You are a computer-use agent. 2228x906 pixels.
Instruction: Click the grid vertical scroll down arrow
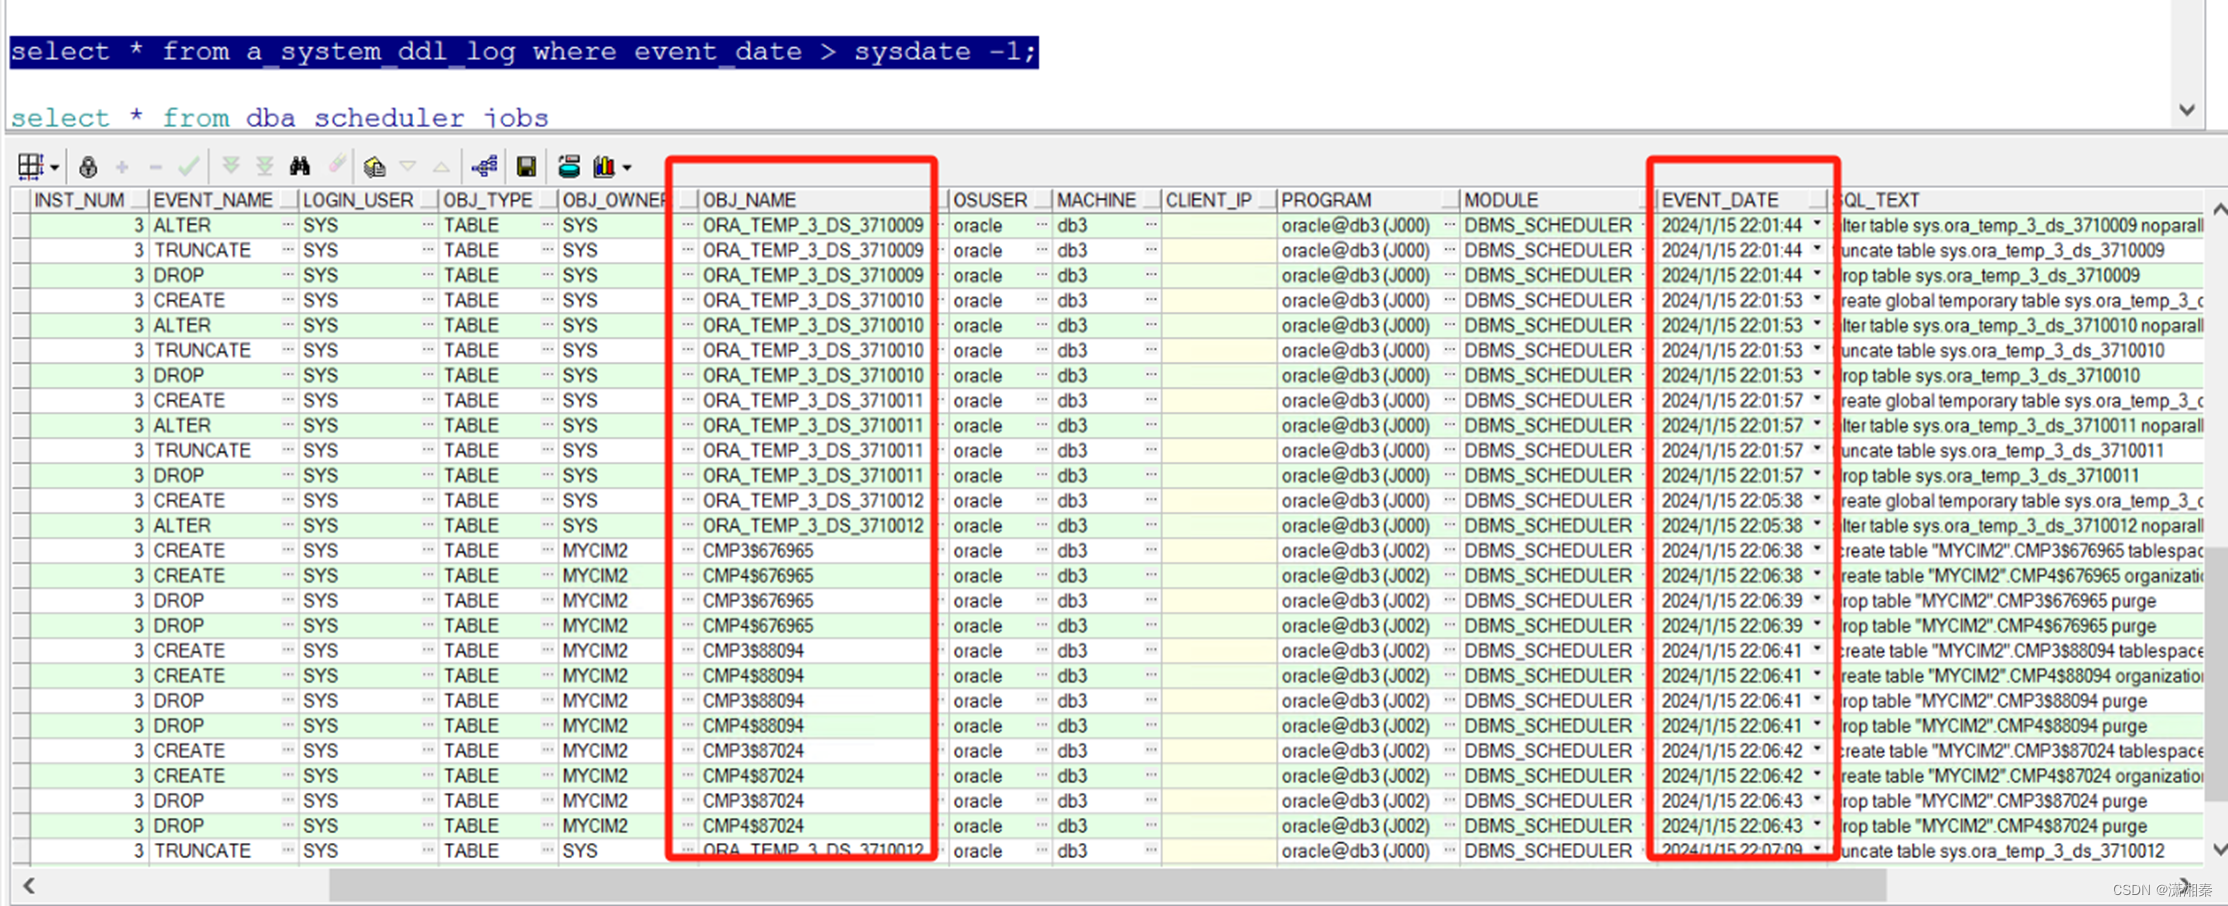pos(2219,850)
